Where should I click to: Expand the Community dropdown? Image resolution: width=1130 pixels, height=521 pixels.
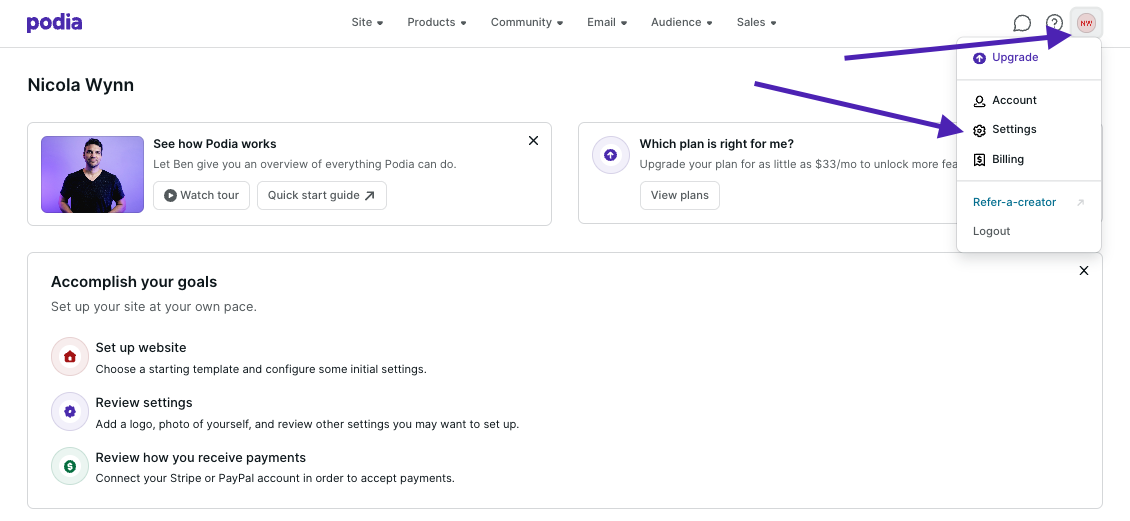527,22
